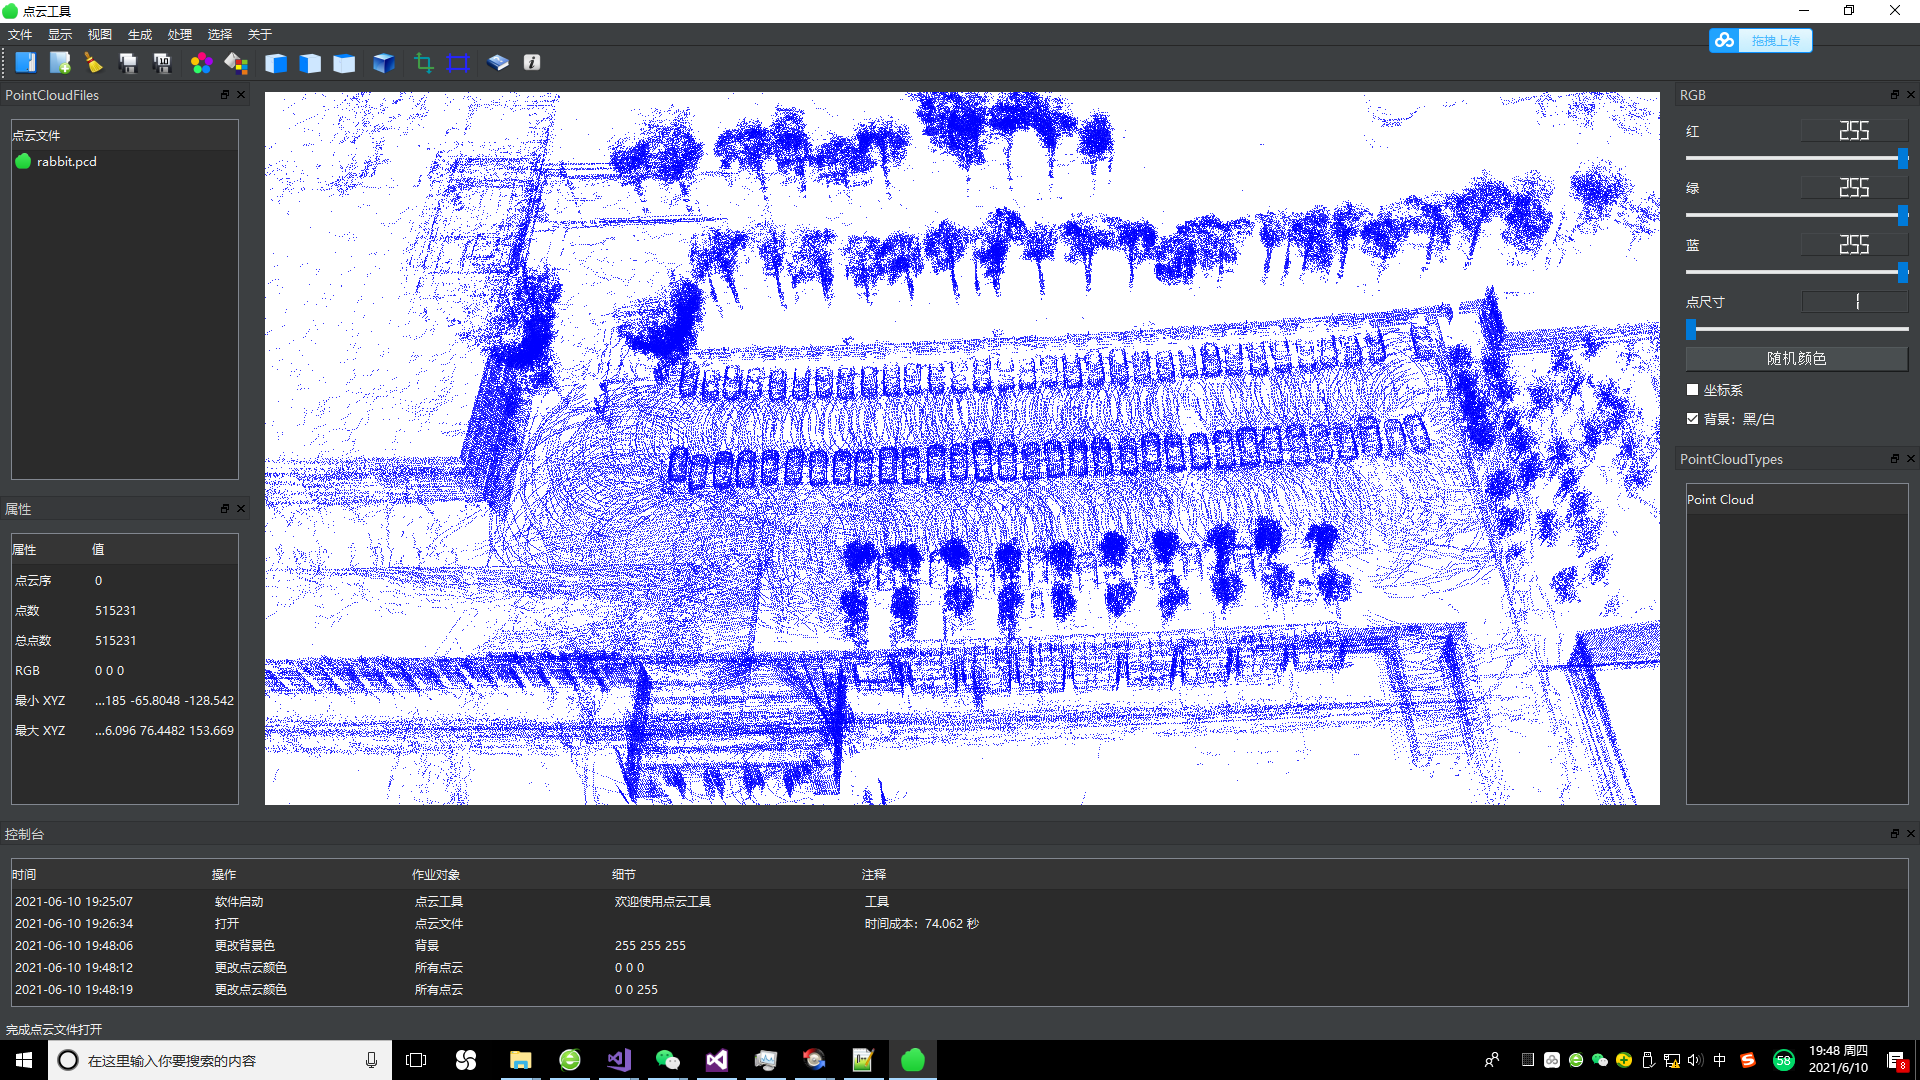
Task: Toggle the 背景: 黑/白 checkbox
Action: [x=1692, y=419]
